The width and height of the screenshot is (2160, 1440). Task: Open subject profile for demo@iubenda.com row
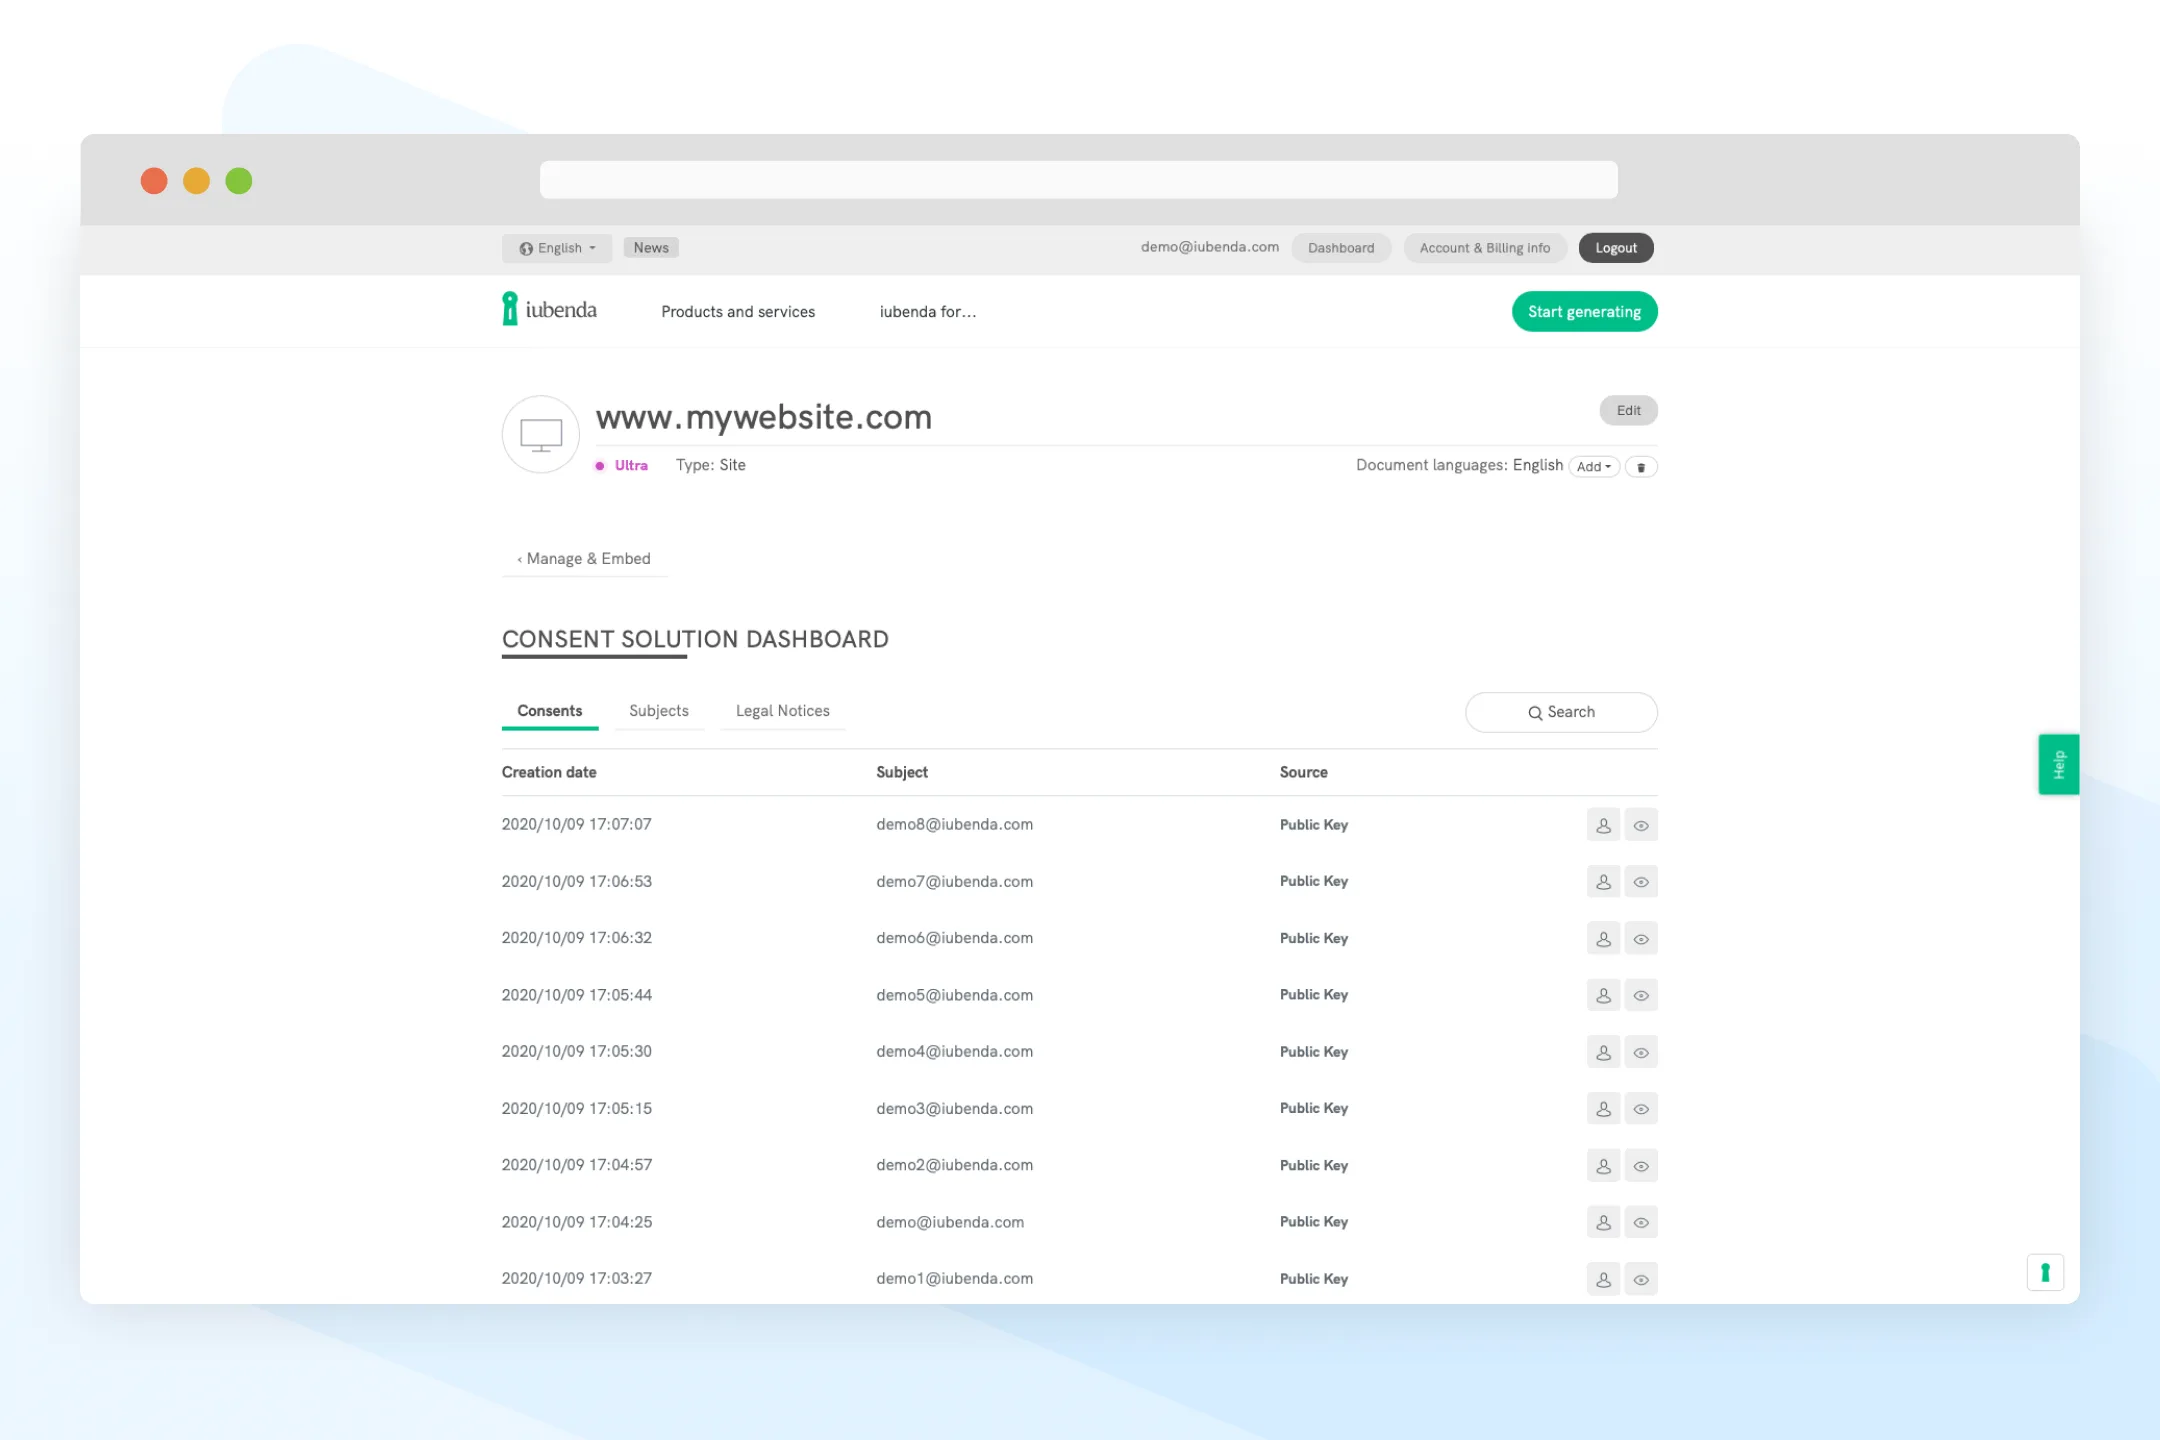1603,1222
